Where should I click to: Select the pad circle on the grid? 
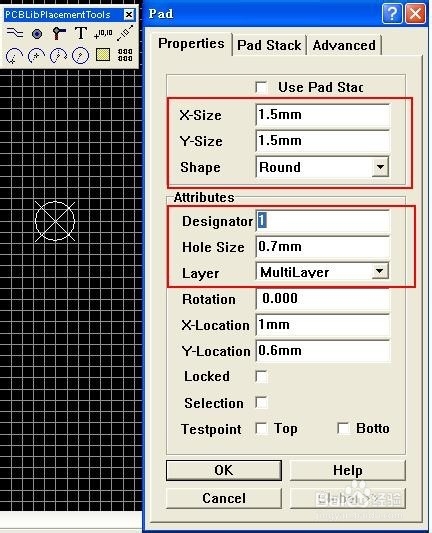click(55, 221)
